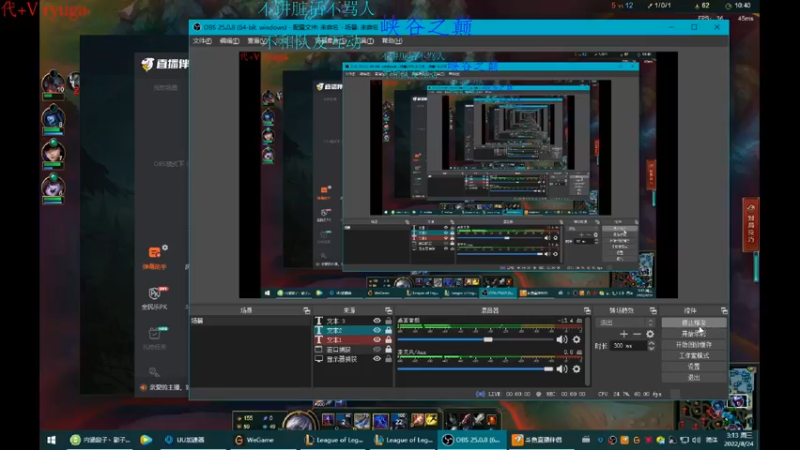This screenshot has width=800, height=450.
Task: Click 停止推流 button
Action: (693, 323)
